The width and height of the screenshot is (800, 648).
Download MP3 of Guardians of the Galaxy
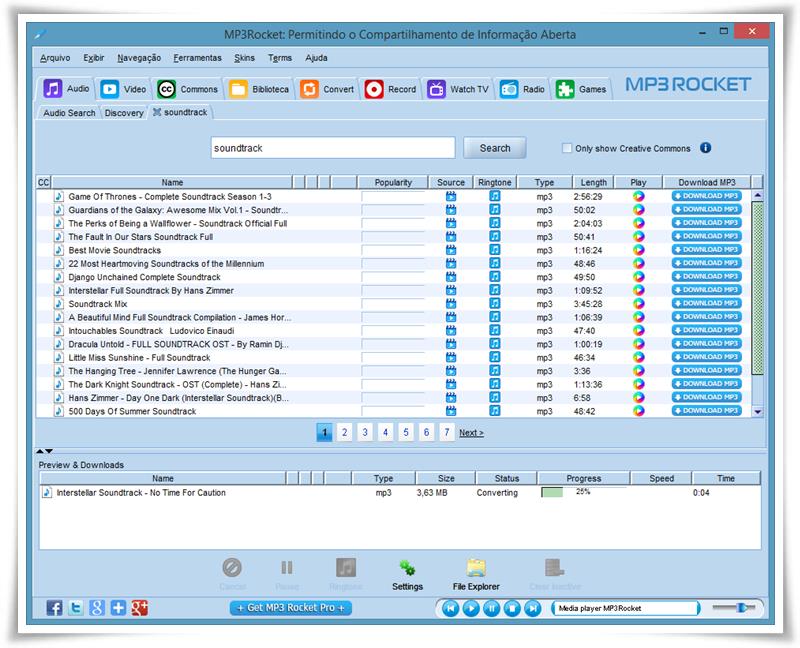[x=707, y=210]
